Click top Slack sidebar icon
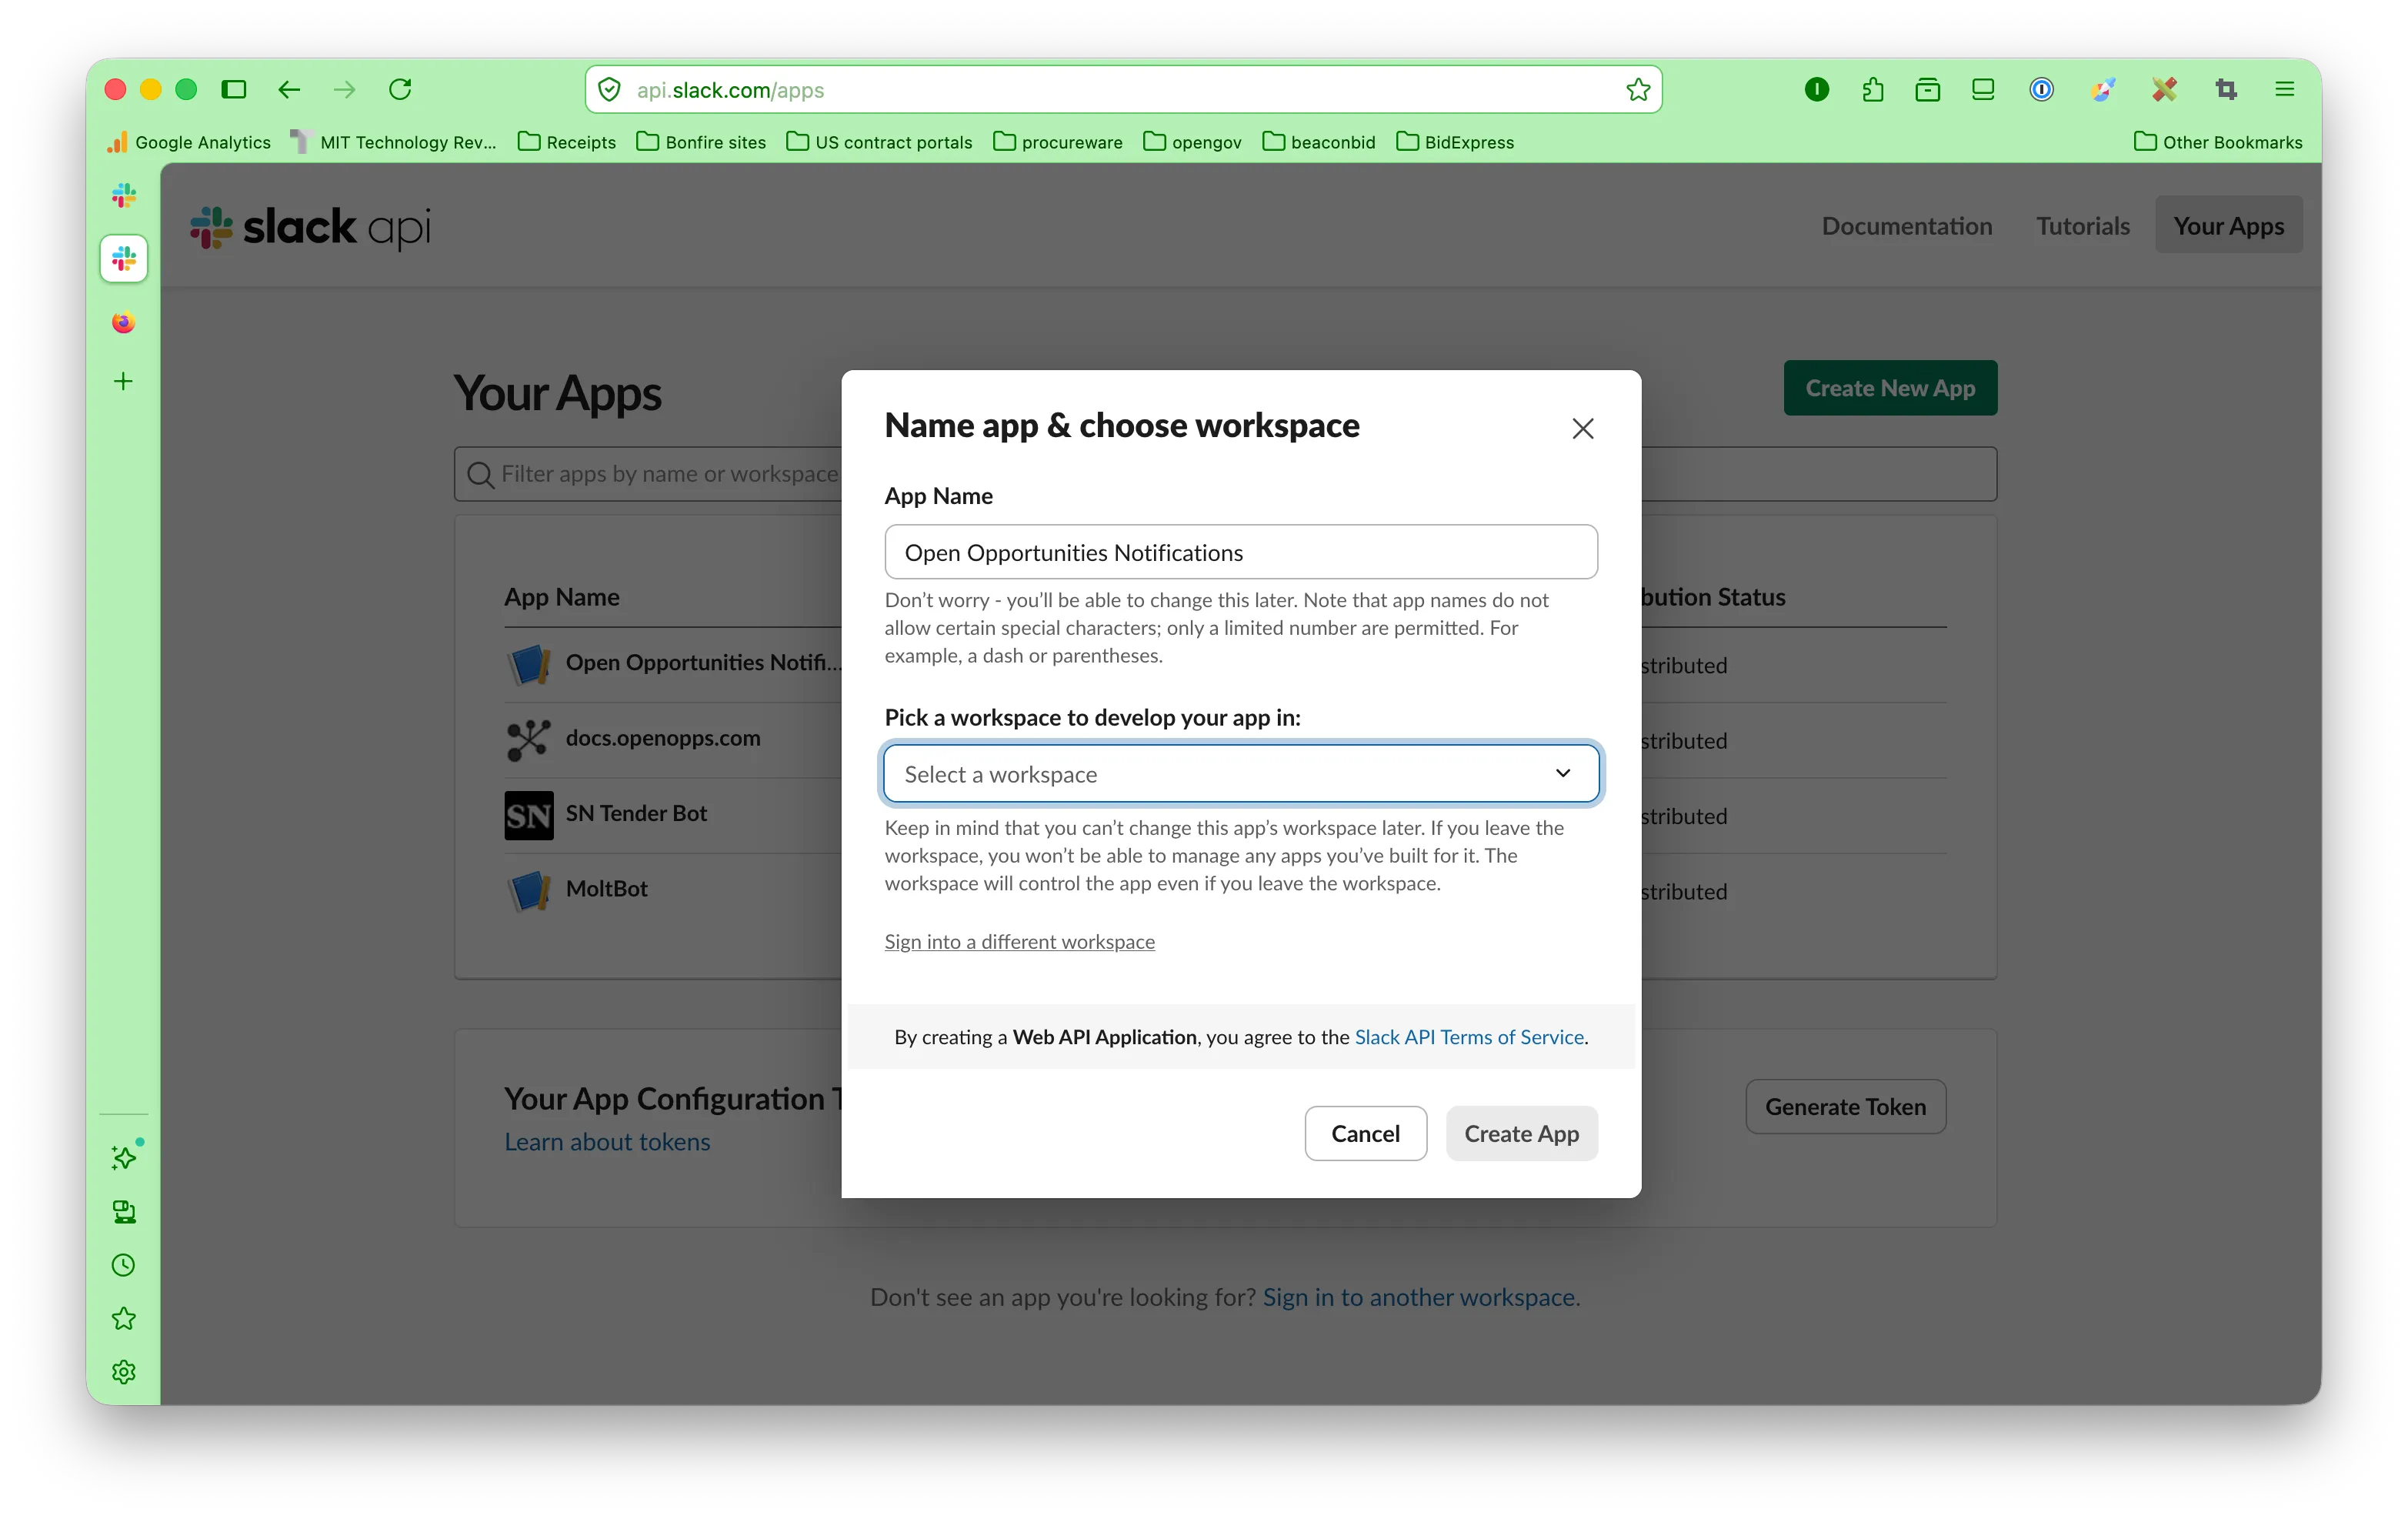Screen dimensions: 2408x1519 (x=124, y=196)
